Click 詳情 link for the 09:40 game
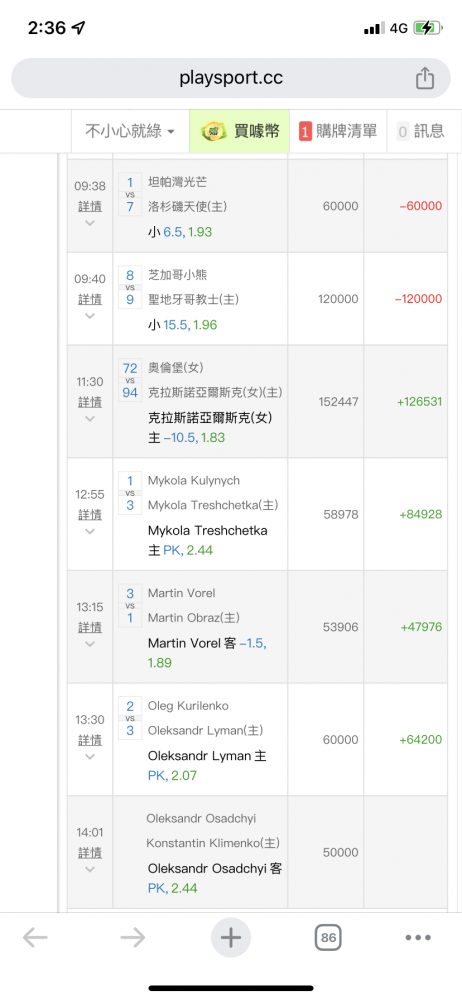 (90, 299)
